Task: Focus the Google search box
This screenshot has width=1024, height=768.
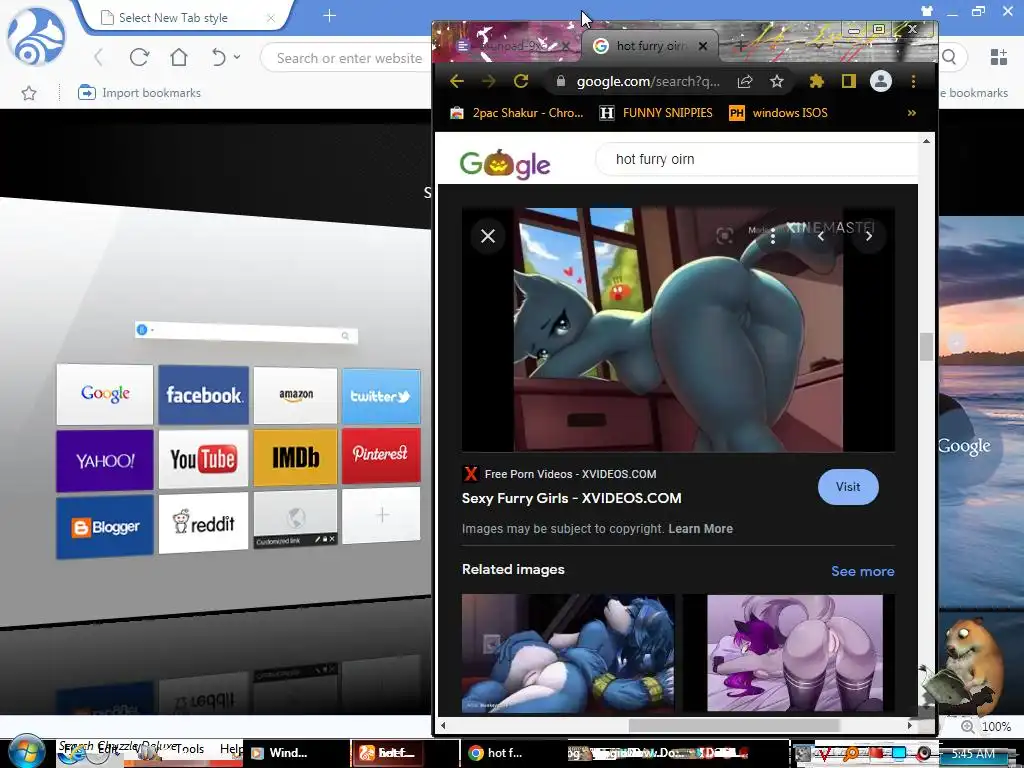Action: click(758, 159)
